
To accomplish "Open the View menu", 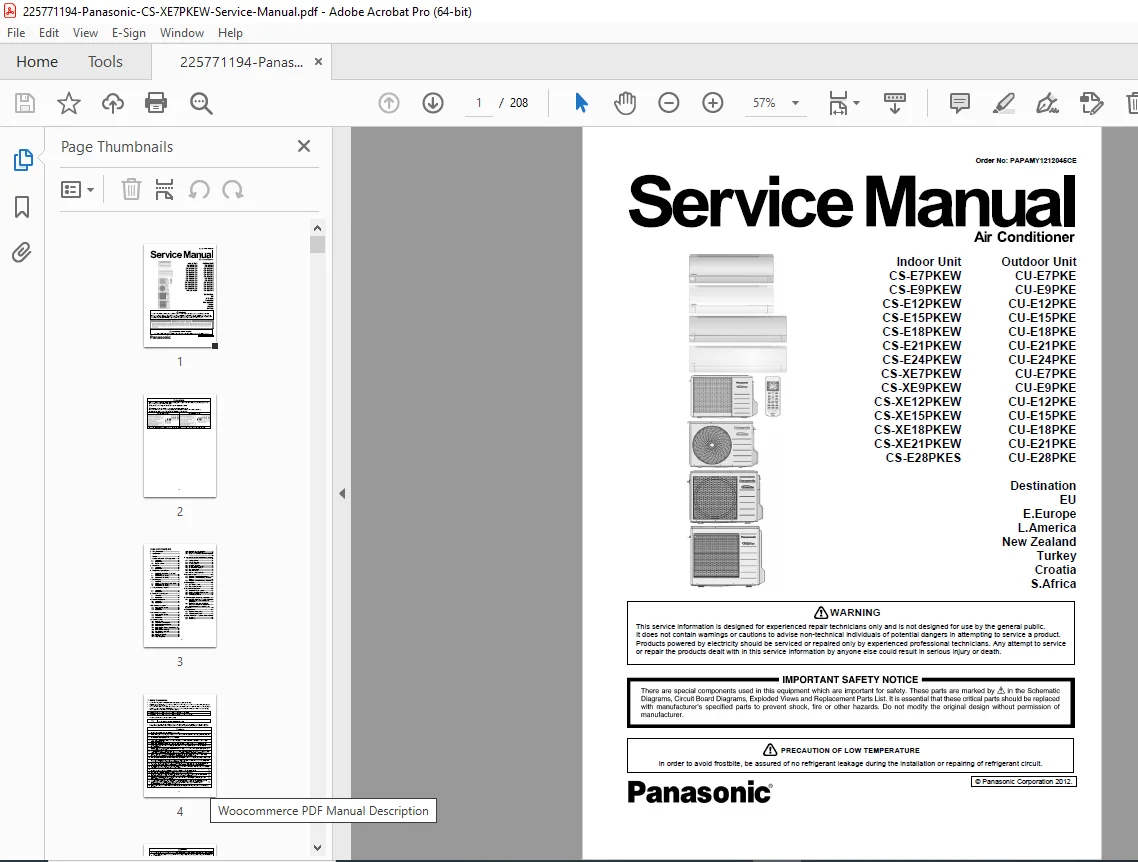I will pyautogui.click(x=85, y=33).
